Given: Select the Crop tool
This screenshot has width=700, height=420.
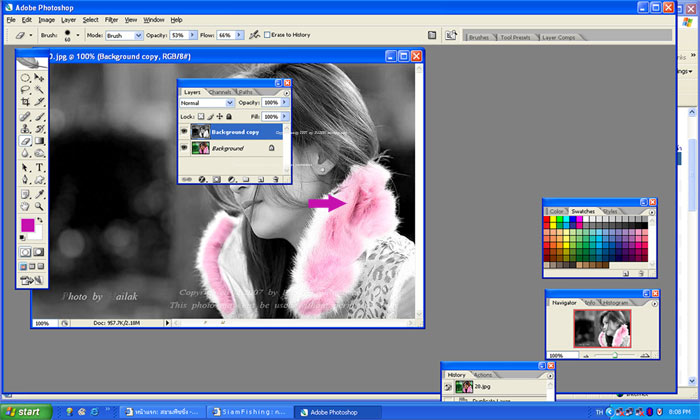Looking at the screenshot, I should tap(25, 102).
